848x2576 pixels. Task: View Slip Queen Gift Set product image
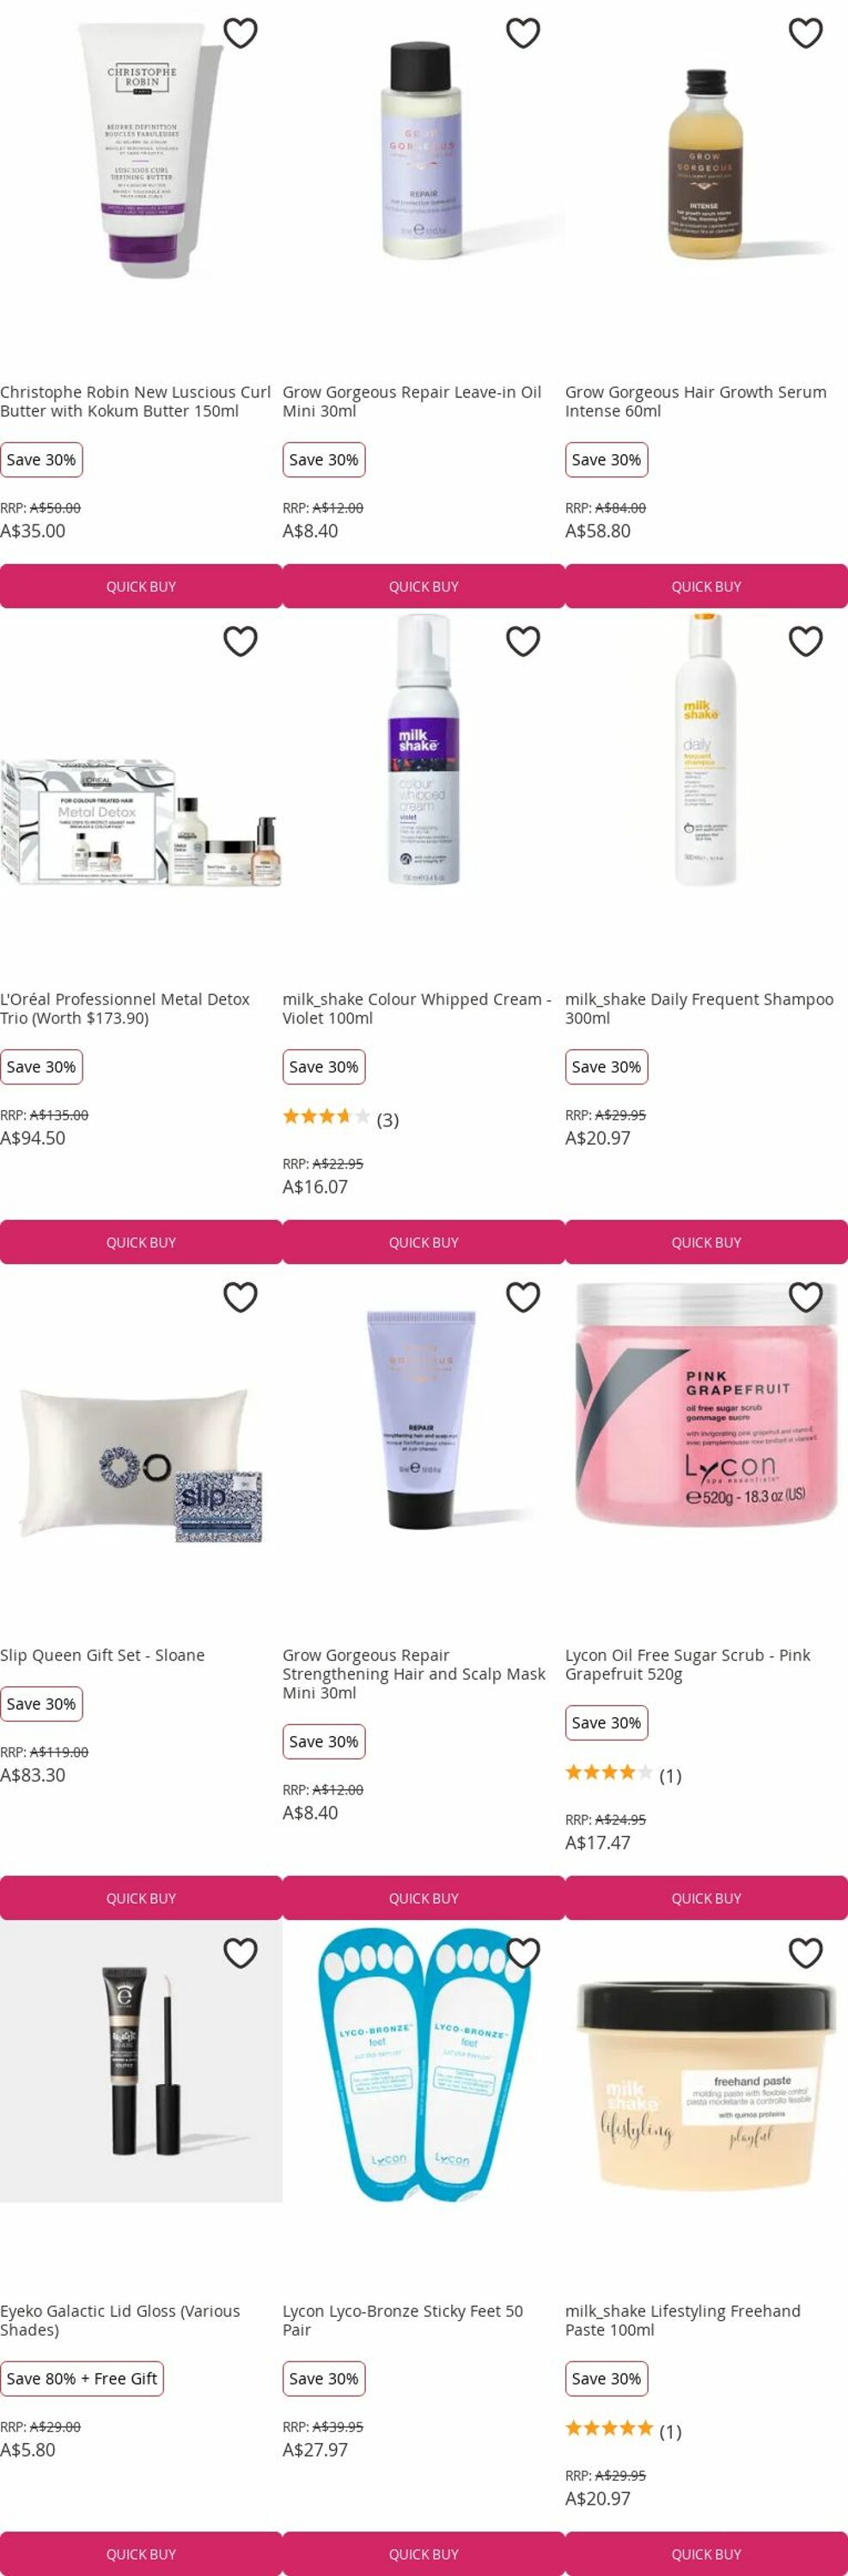point(141,1464)
